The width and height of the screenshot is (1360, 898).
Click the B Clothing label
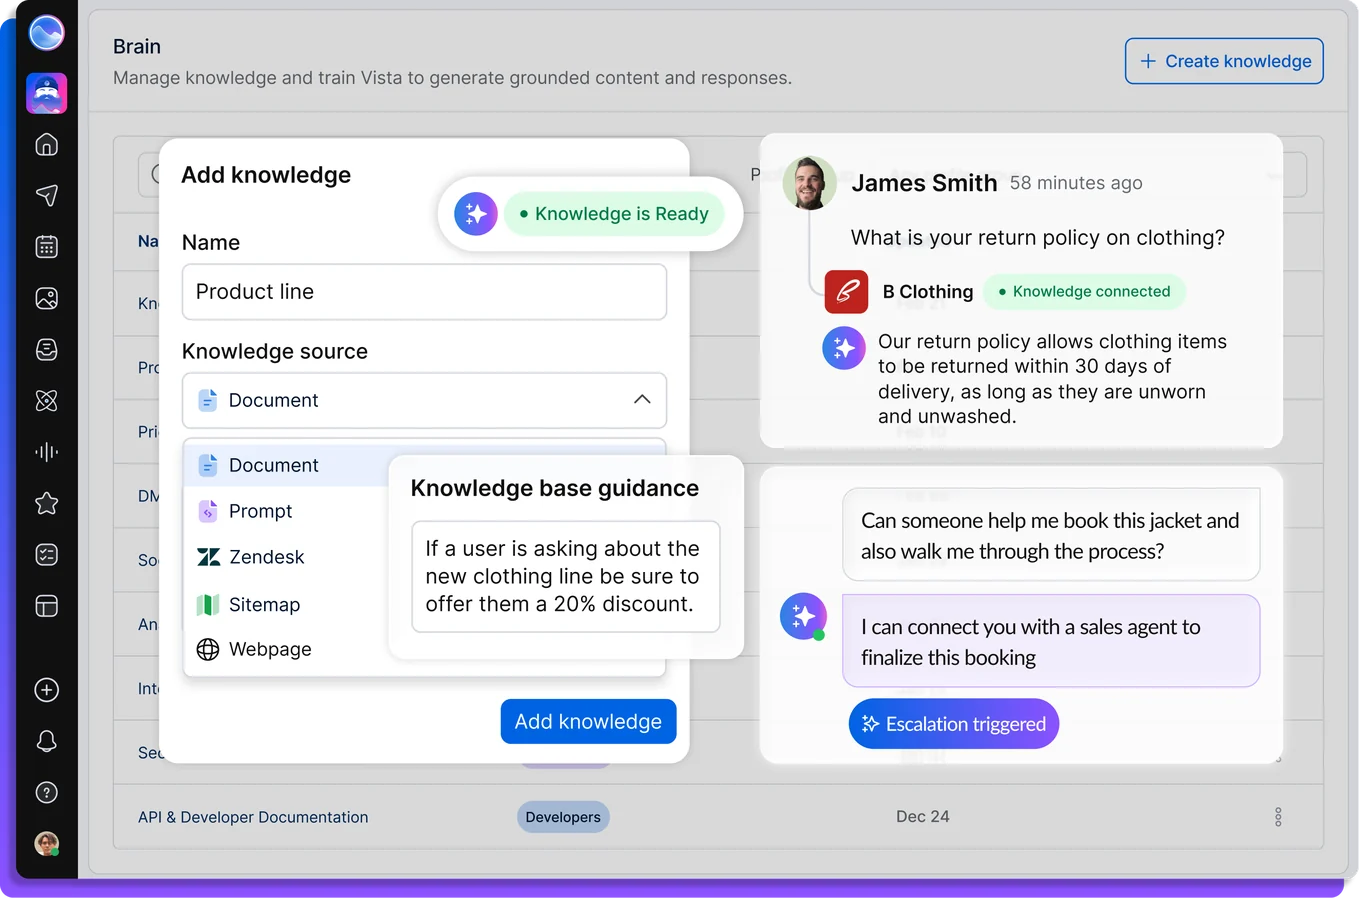(928, 292)
